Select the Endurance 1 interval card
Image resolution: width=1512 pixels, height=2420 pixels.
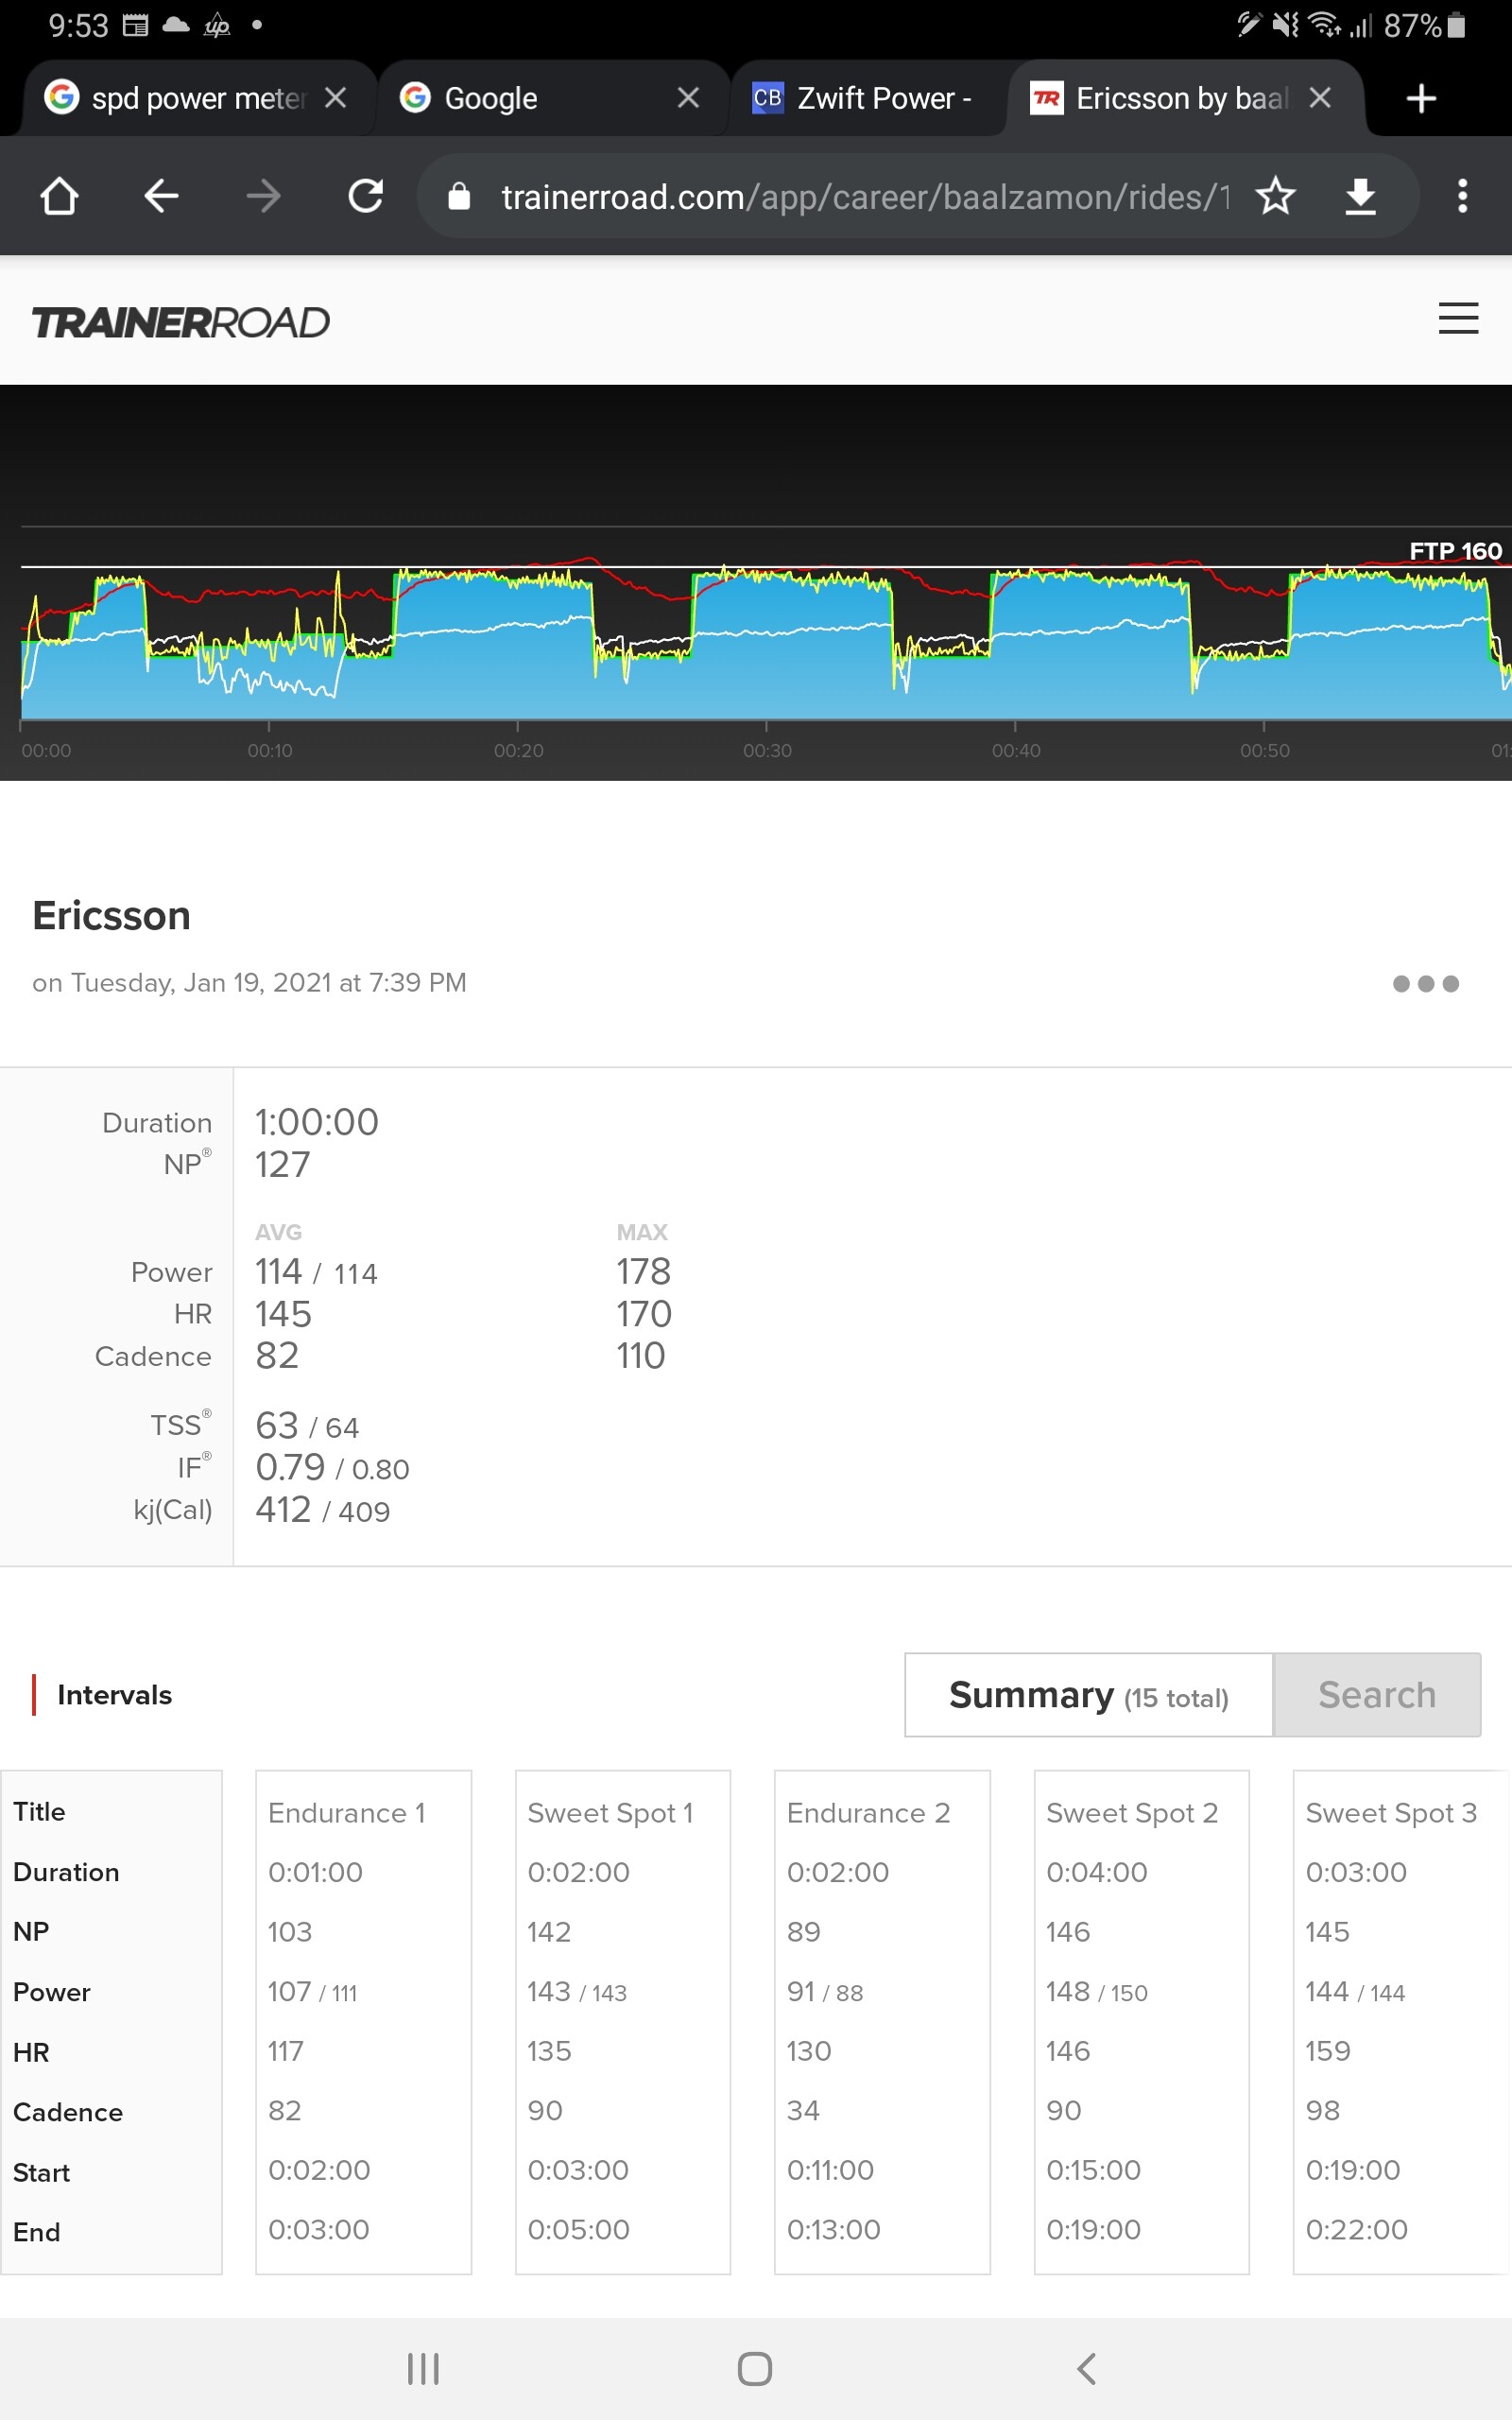(364, 2022)
